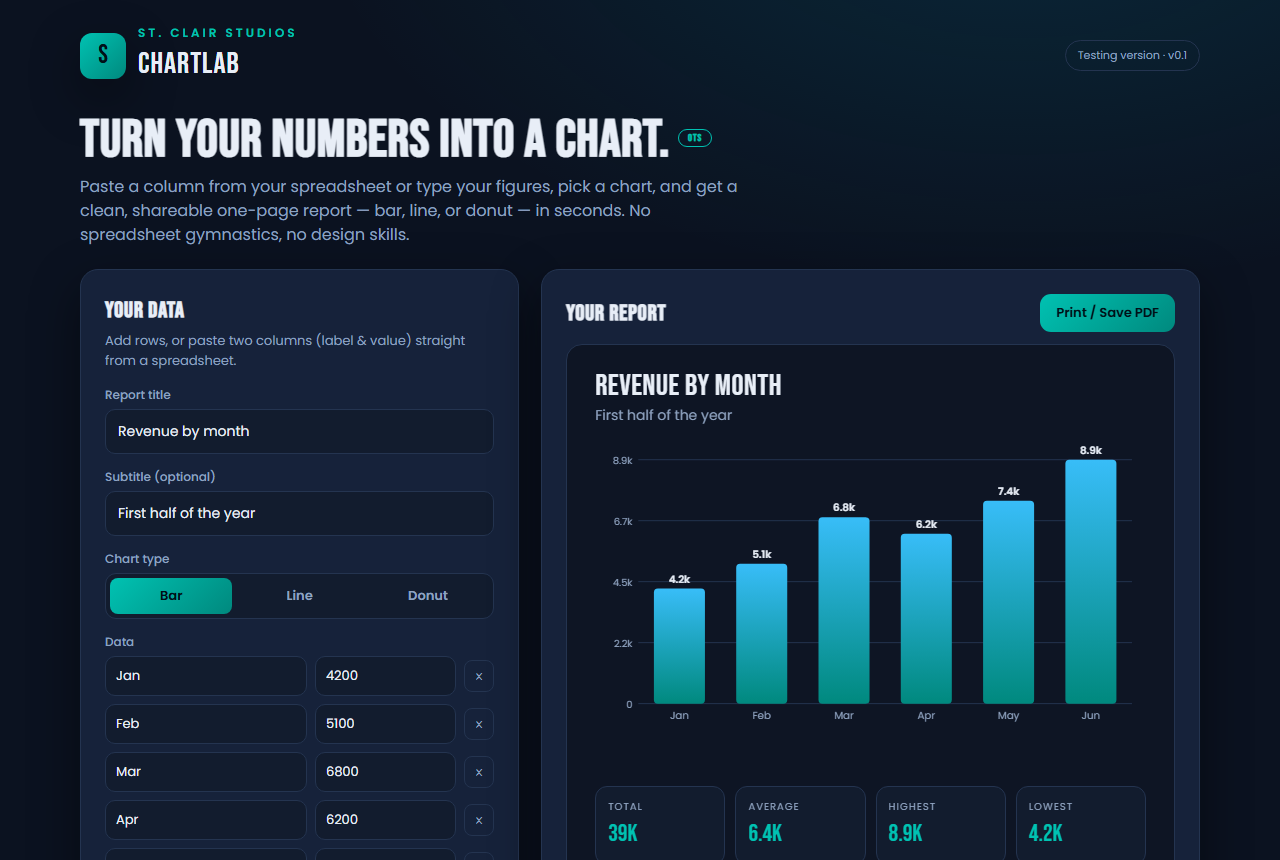Click the Apr bar in the chart
Image resolution: width=1280 pixels, height=860 pixels.
click(x=926, y=619)
